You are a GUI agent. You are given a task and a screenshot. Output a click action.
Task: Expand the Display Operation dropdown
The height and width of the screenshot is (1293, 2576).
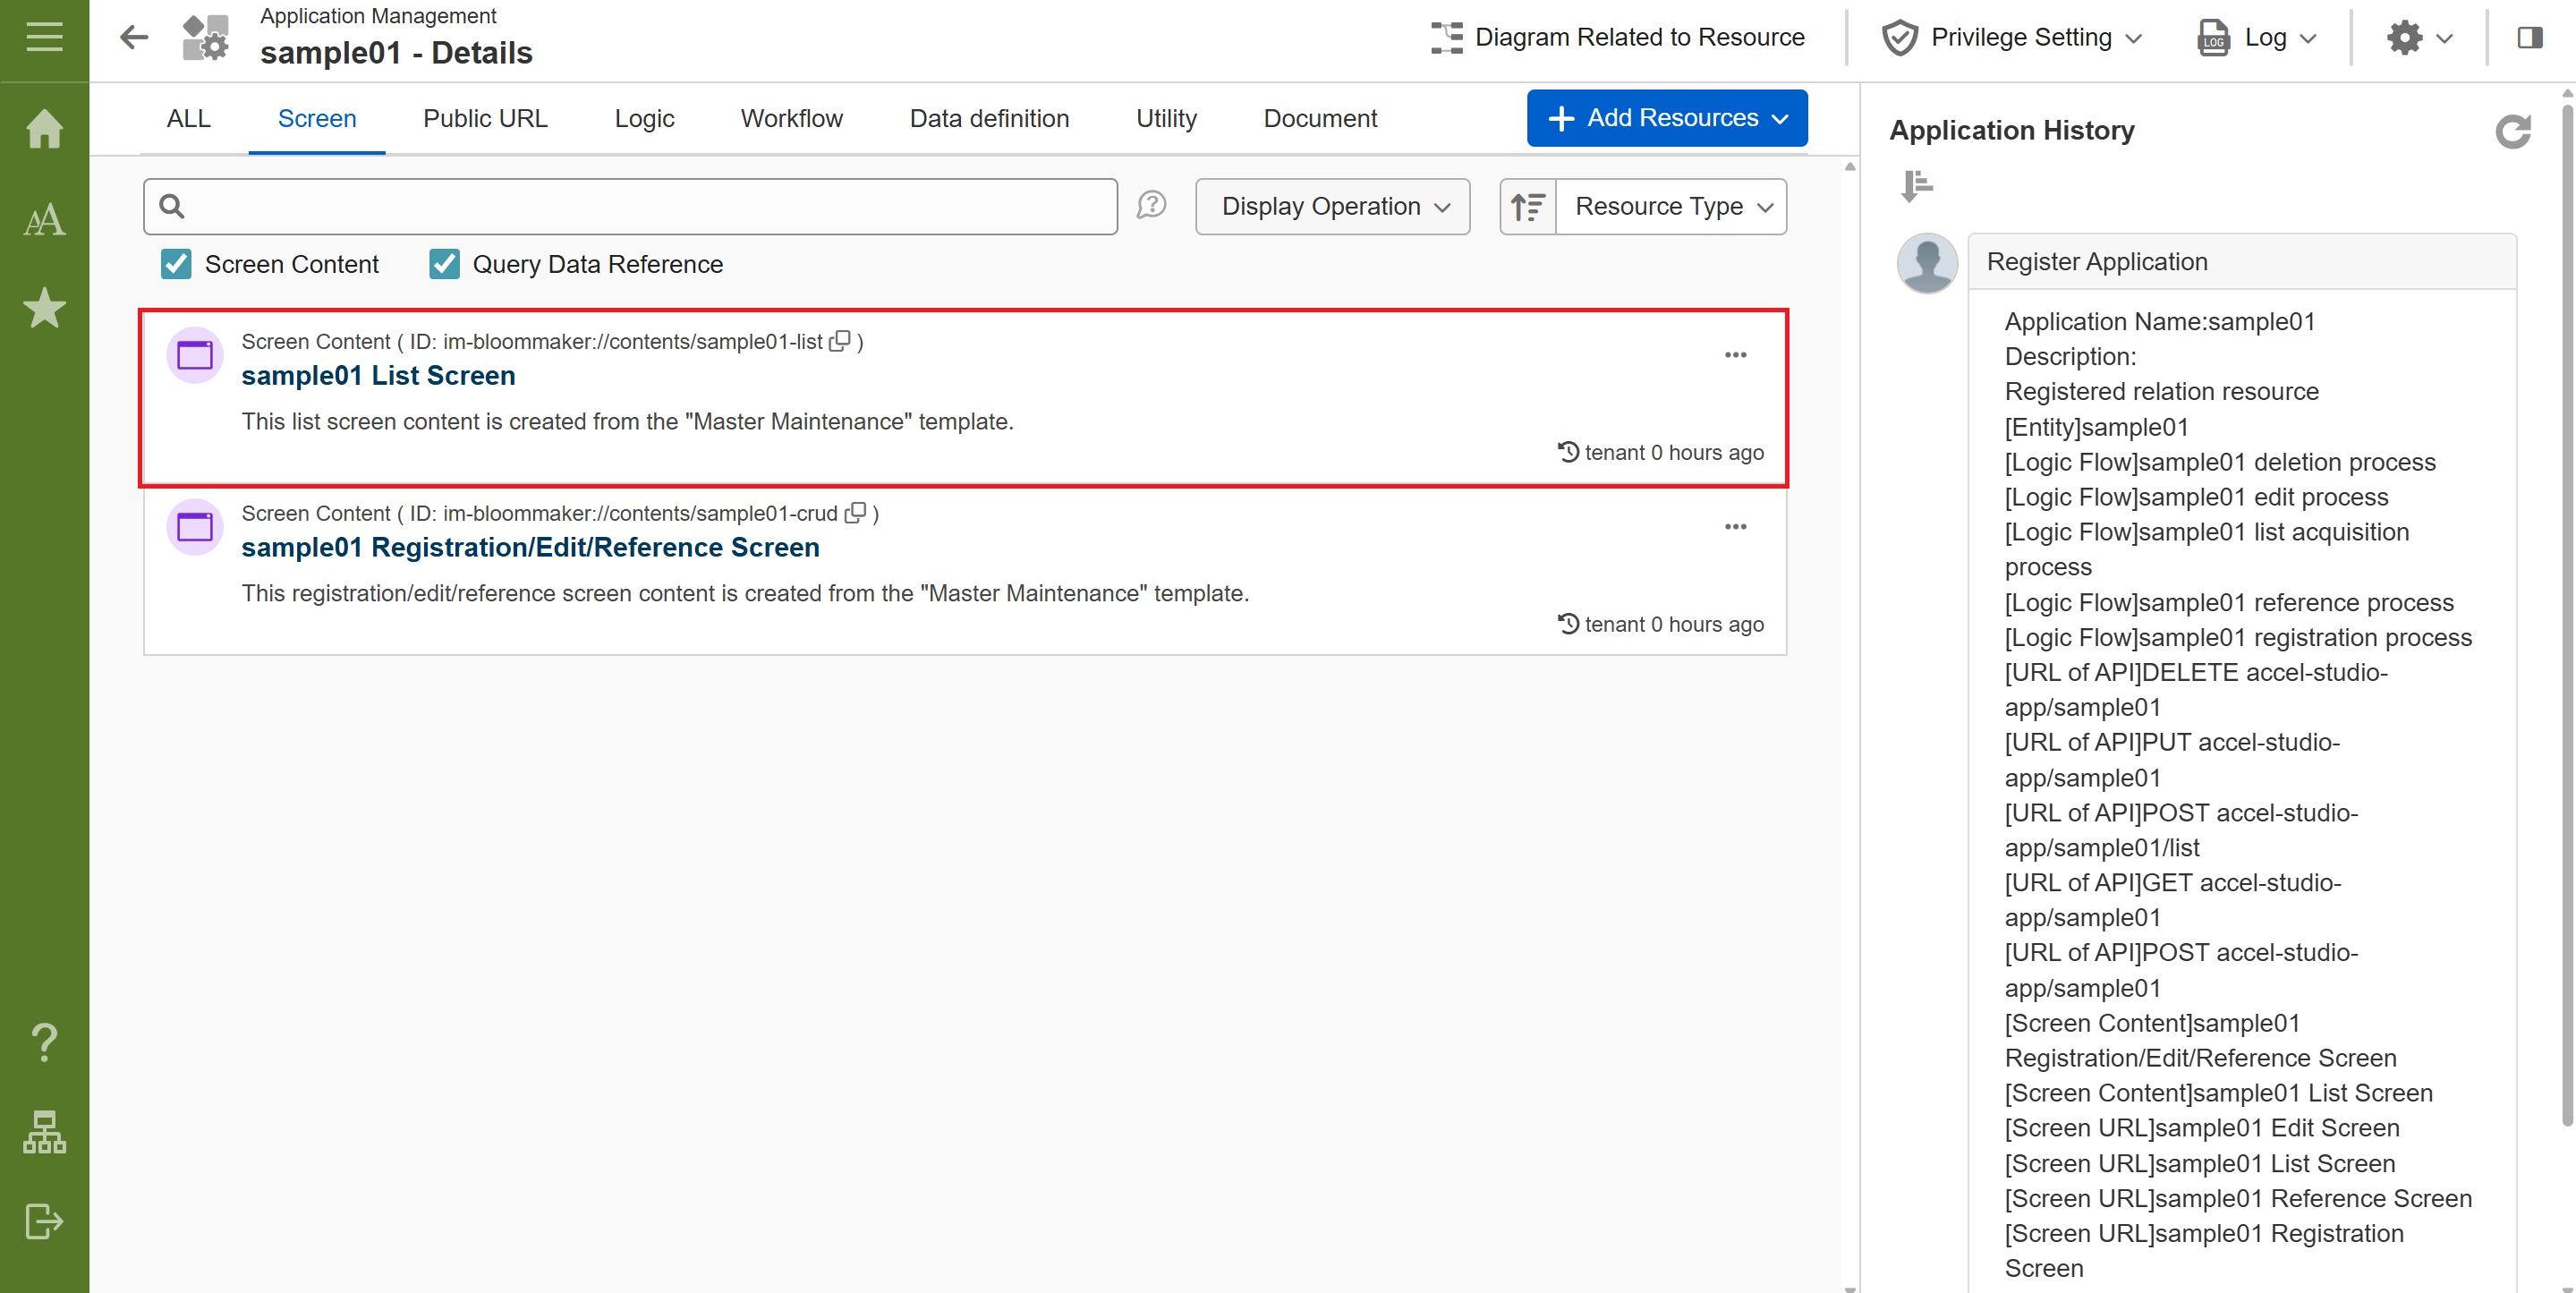coord(1332,207)
